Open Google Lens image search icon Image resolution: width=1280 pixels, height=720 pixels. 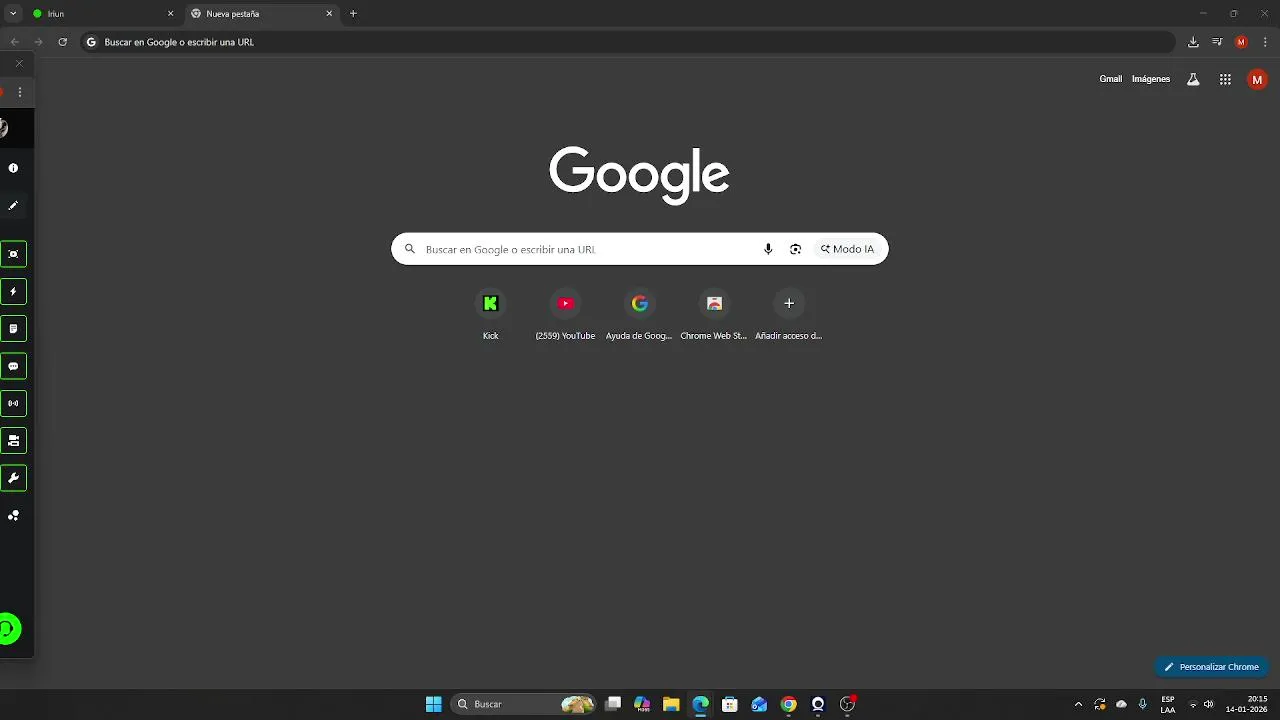[795, 249]
